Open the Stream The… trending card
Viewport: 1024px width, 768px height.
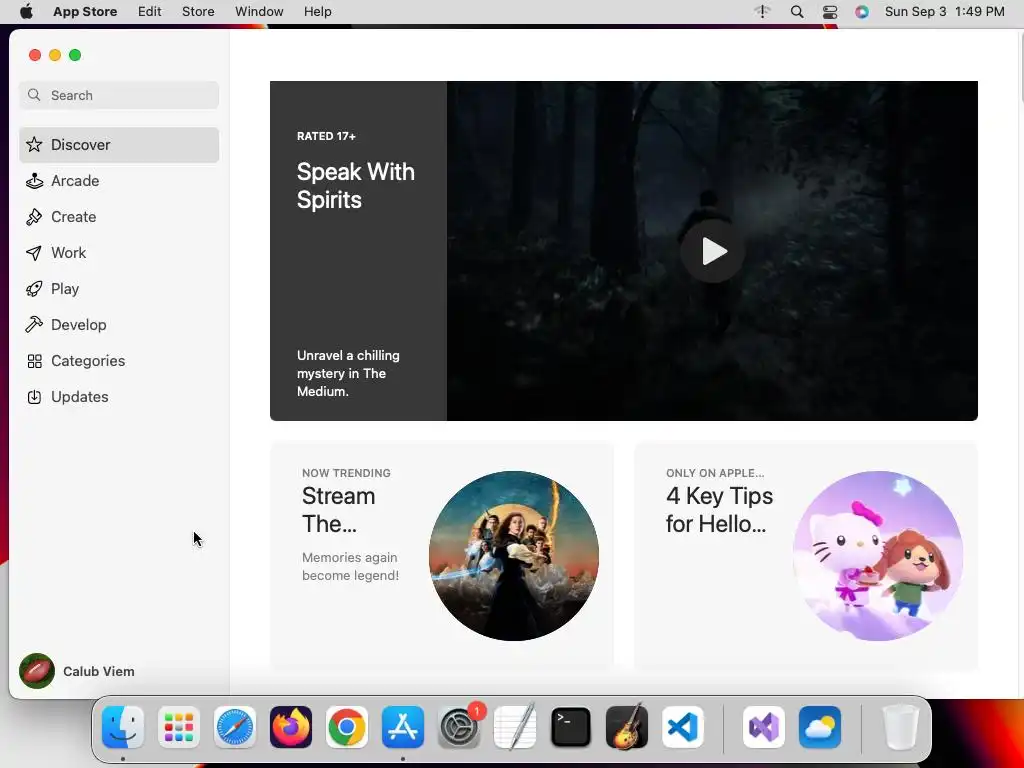pos(442,556)
